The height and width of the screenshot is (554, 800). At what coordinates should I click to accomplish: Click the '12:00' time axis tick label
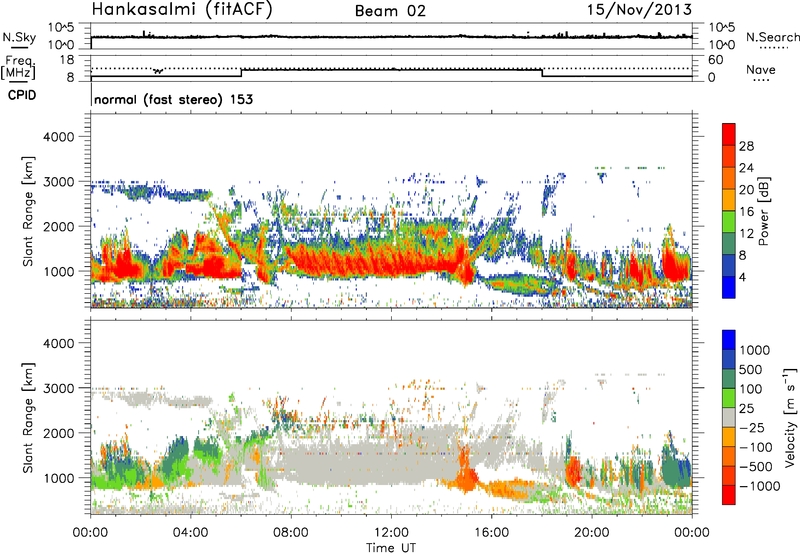391,533
